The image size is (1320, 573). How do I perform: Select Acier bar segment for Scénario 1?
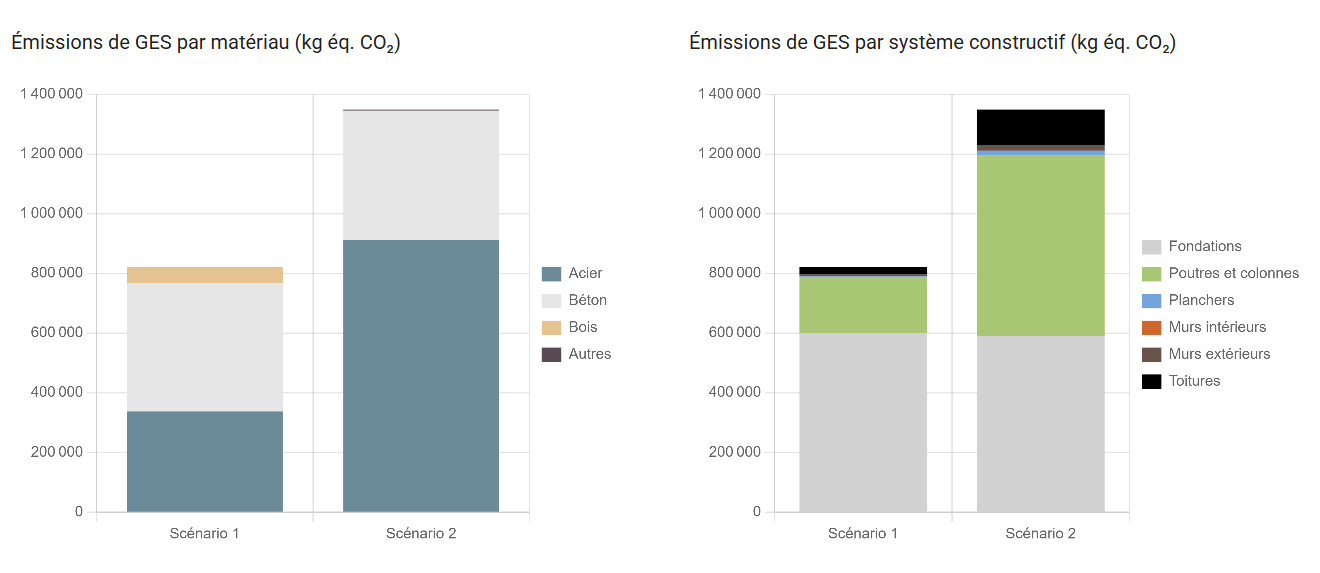(x=205, y=461)
